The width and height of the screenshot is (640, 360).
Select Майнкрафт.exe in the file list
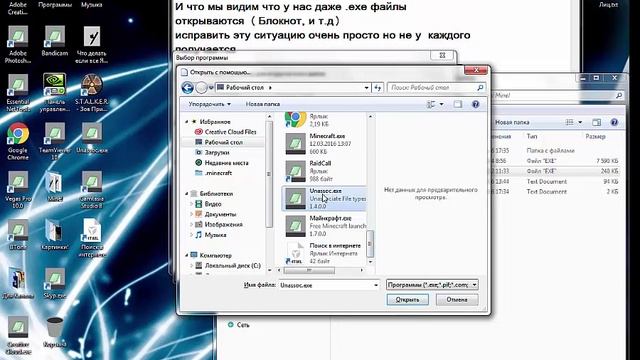point(324,226)
